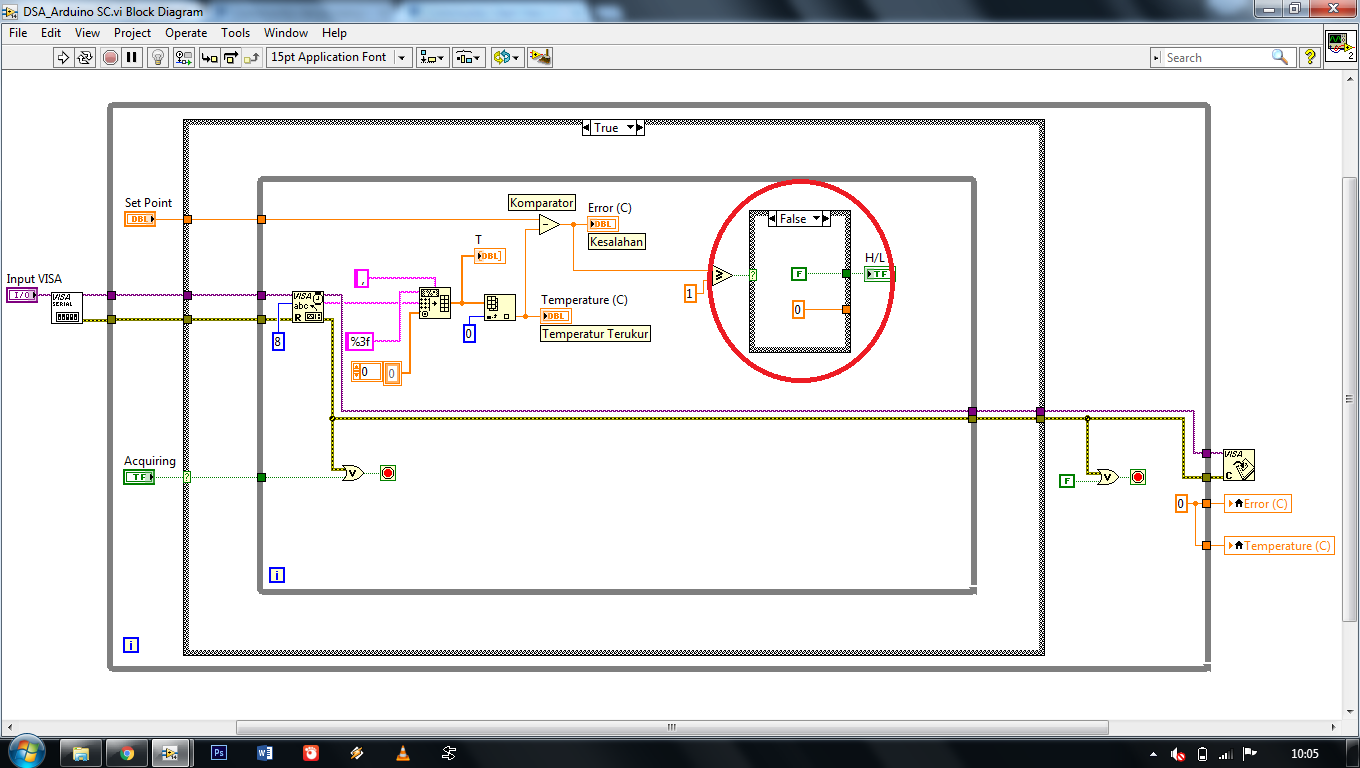Click the inner loop stop condition terminal

388,473
